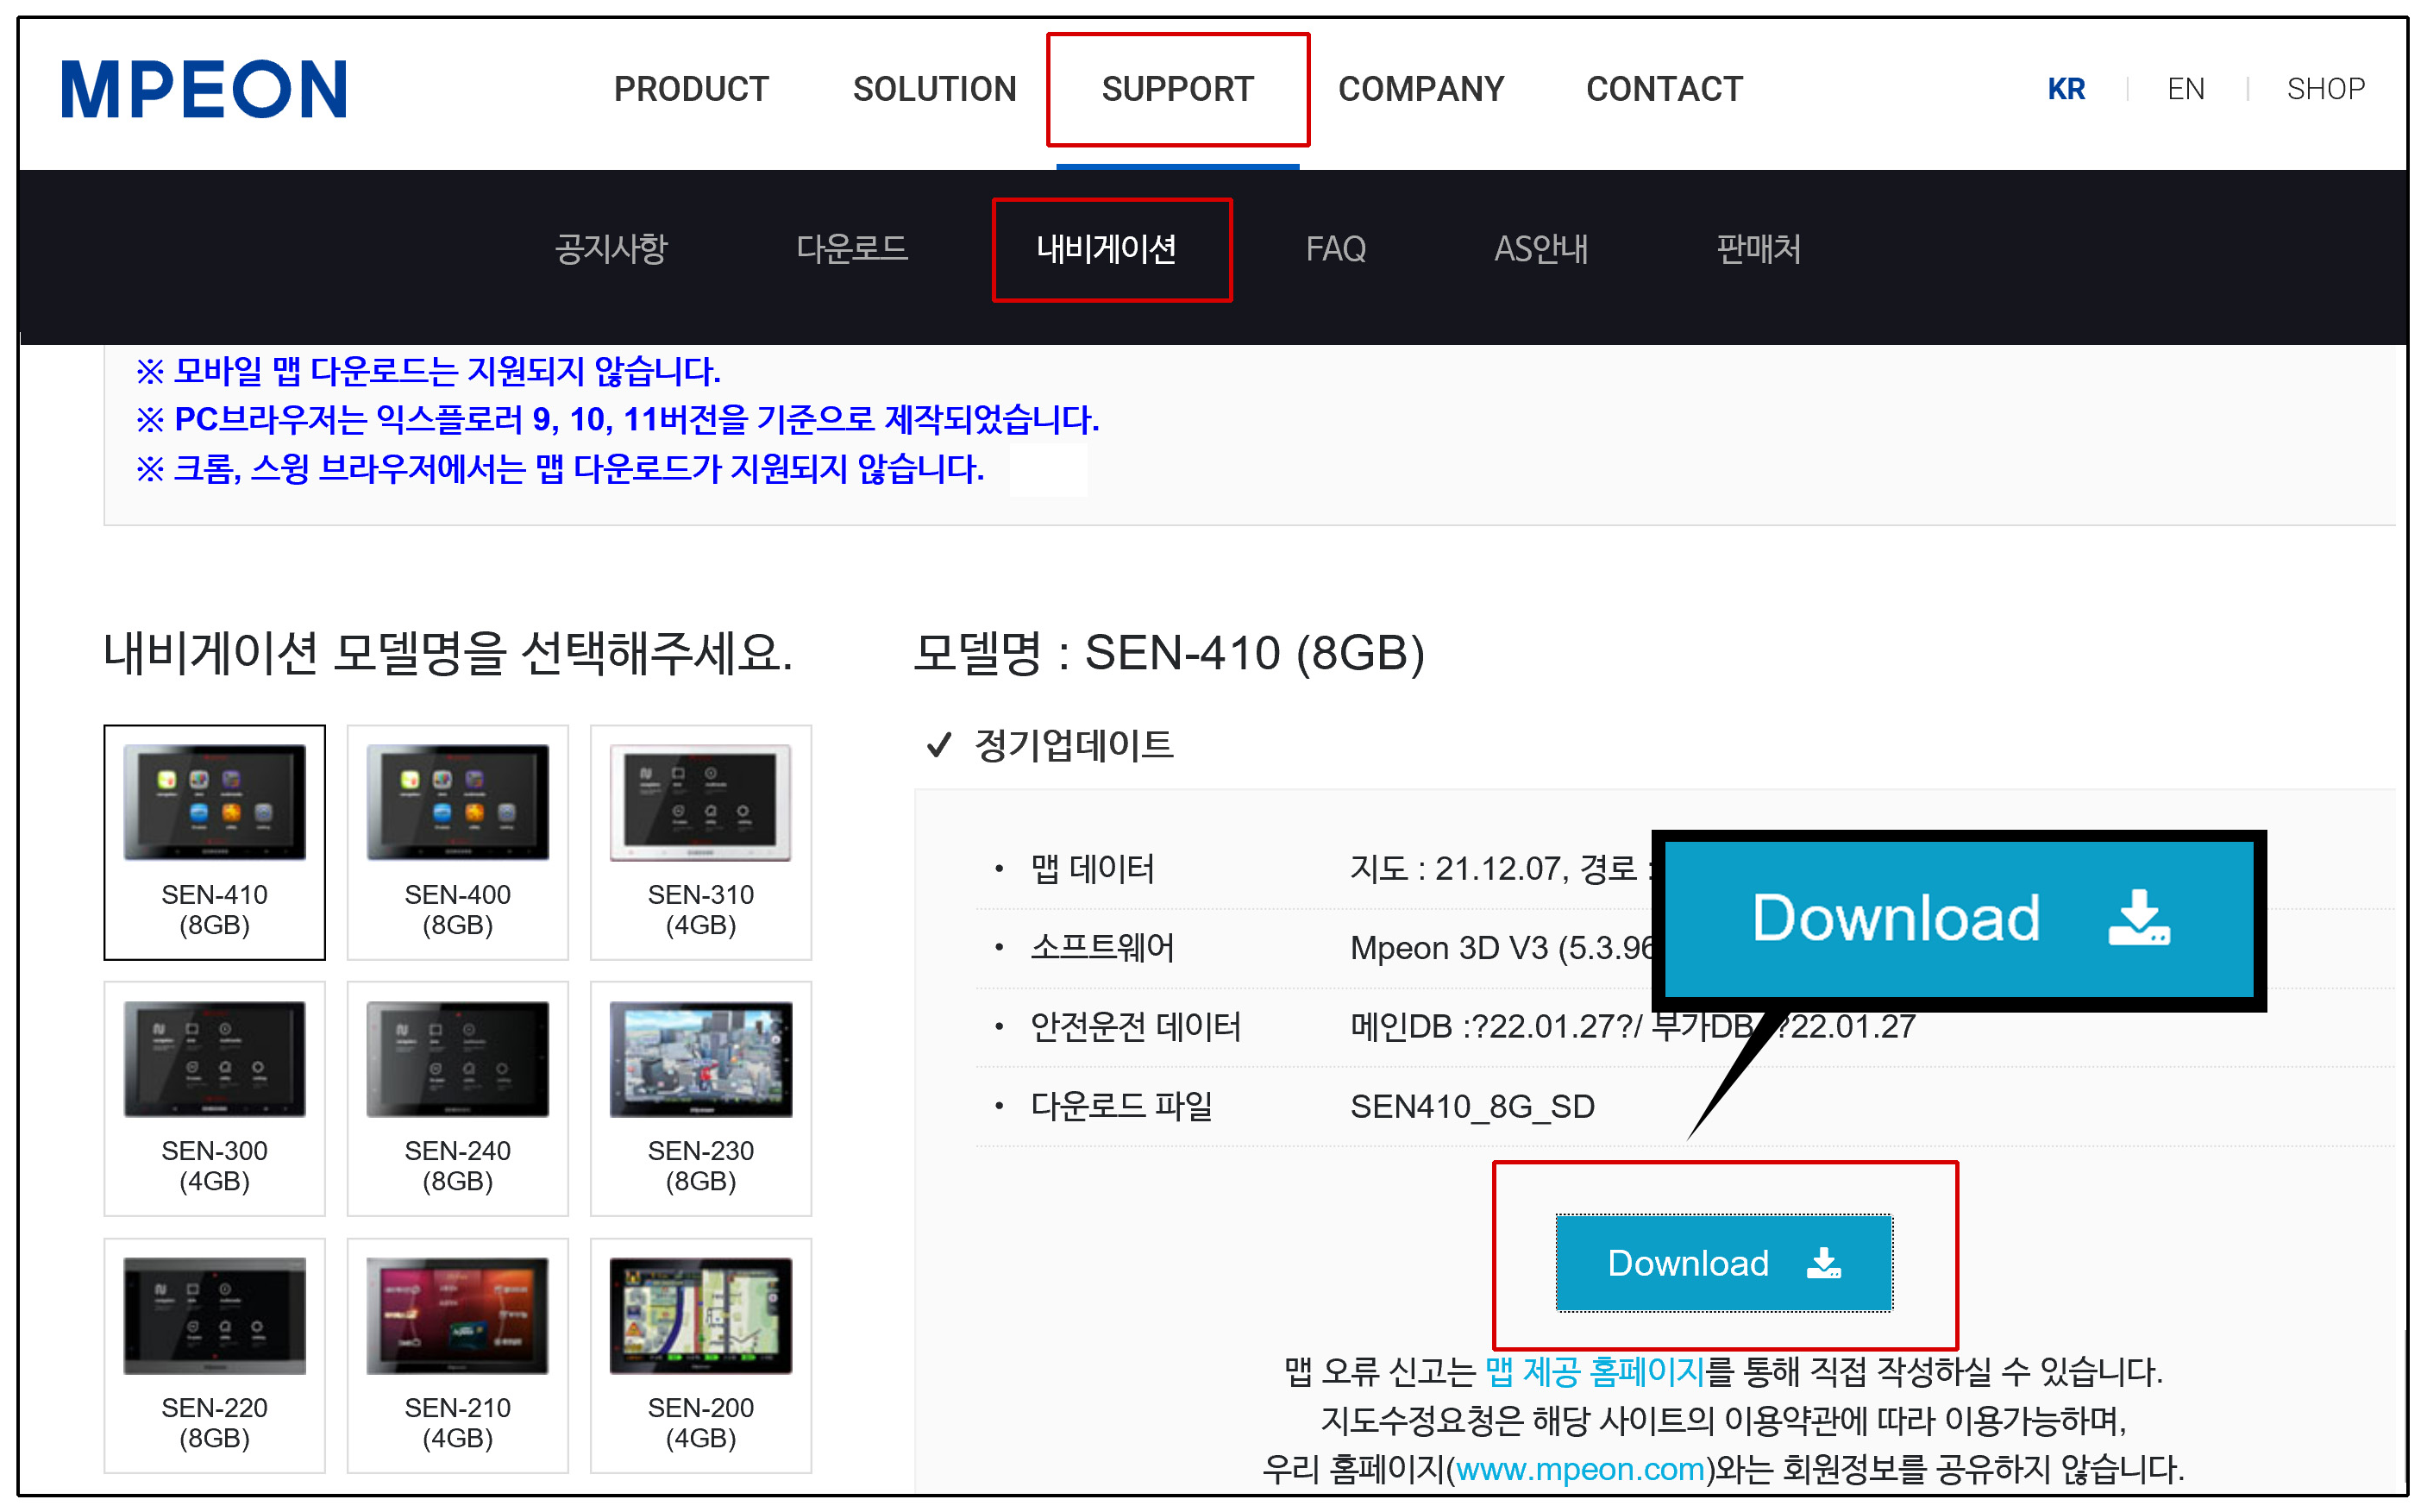
Task: Click the MPEON logo
Action: pos(204,90)
